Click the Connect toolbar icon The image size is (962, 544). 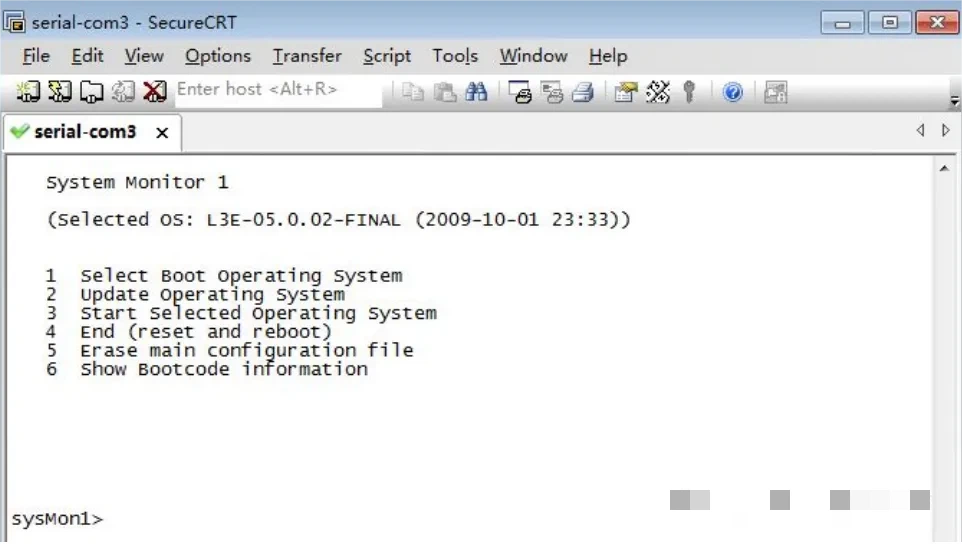click(28, 92)
